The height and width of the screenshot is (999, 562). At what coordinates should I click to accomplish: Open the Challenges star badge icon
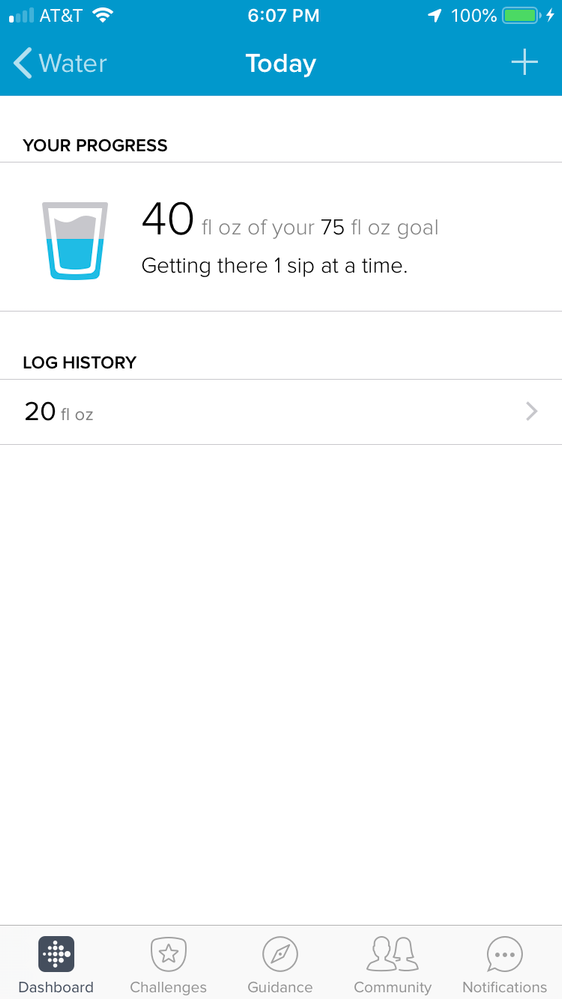point(168,954)
